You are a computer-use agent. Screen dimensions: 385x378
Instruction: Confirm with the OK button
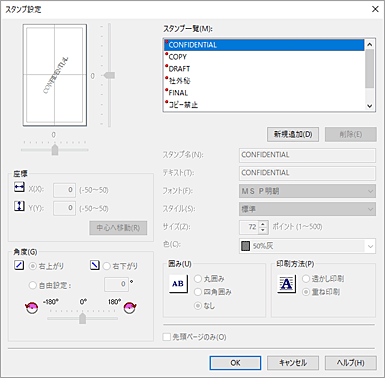point(235,363)
